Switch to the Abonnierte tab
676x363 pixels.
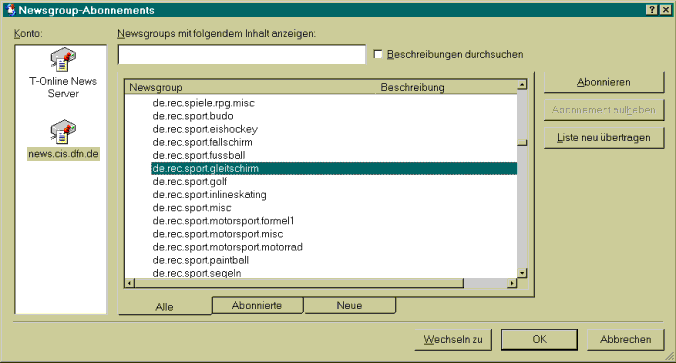tap(257, 305)
